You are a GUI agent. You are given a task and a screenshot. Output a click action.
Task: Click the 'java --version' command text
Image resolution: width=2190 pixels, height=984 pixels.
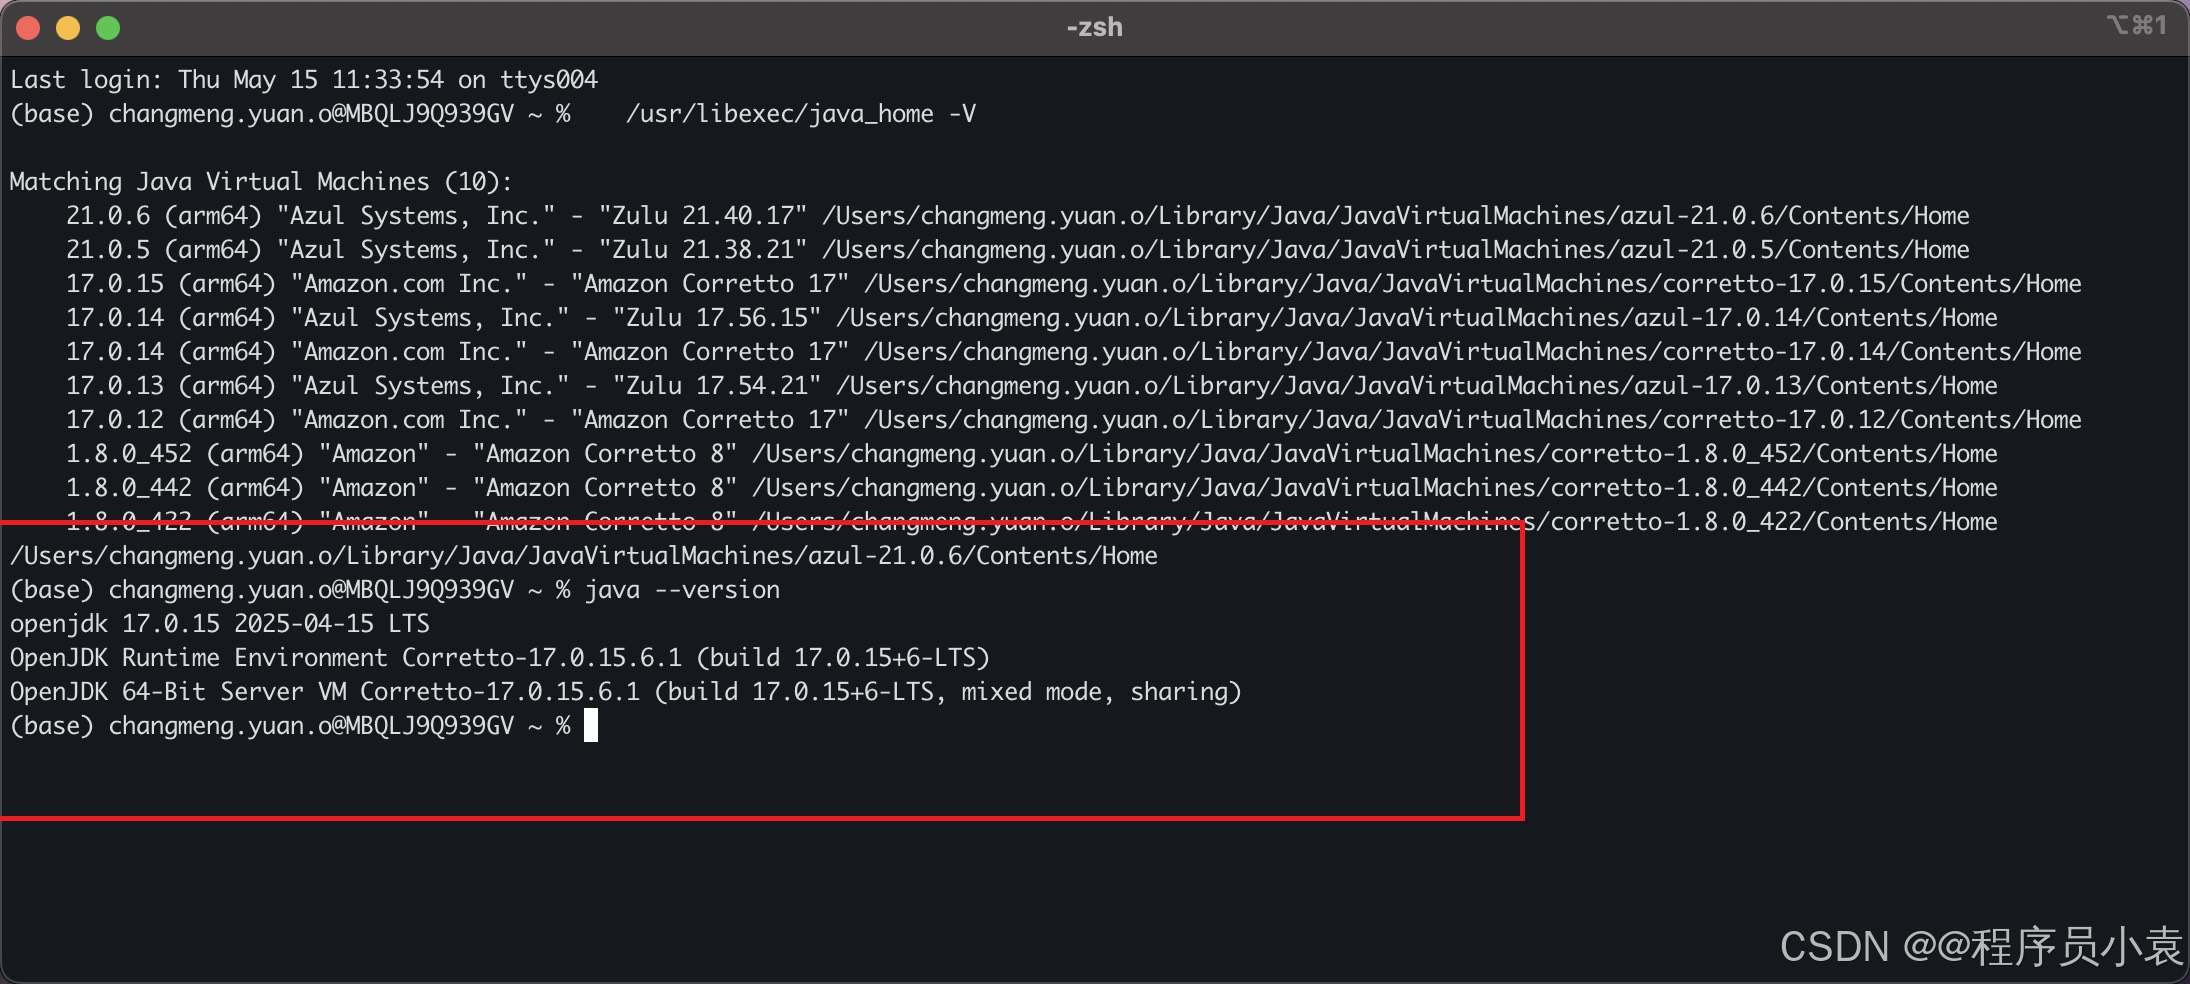click(682, 590)
